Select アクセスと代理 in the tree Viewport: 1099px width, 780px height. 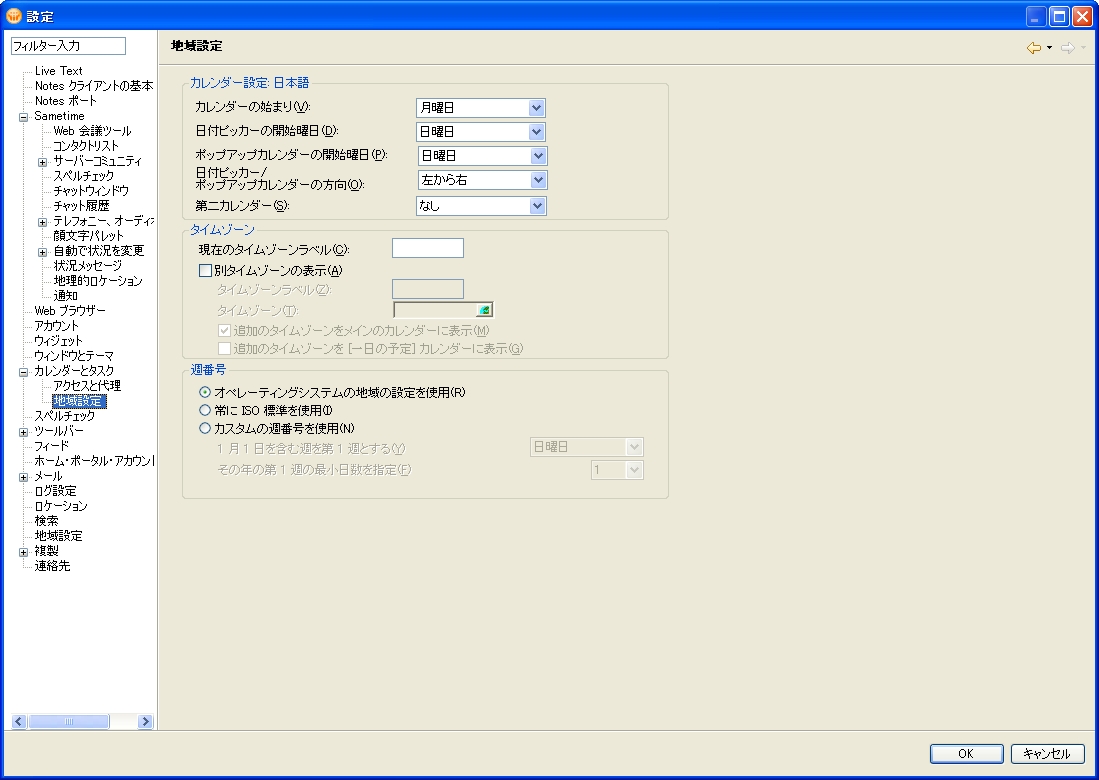[x=87, y=386]
